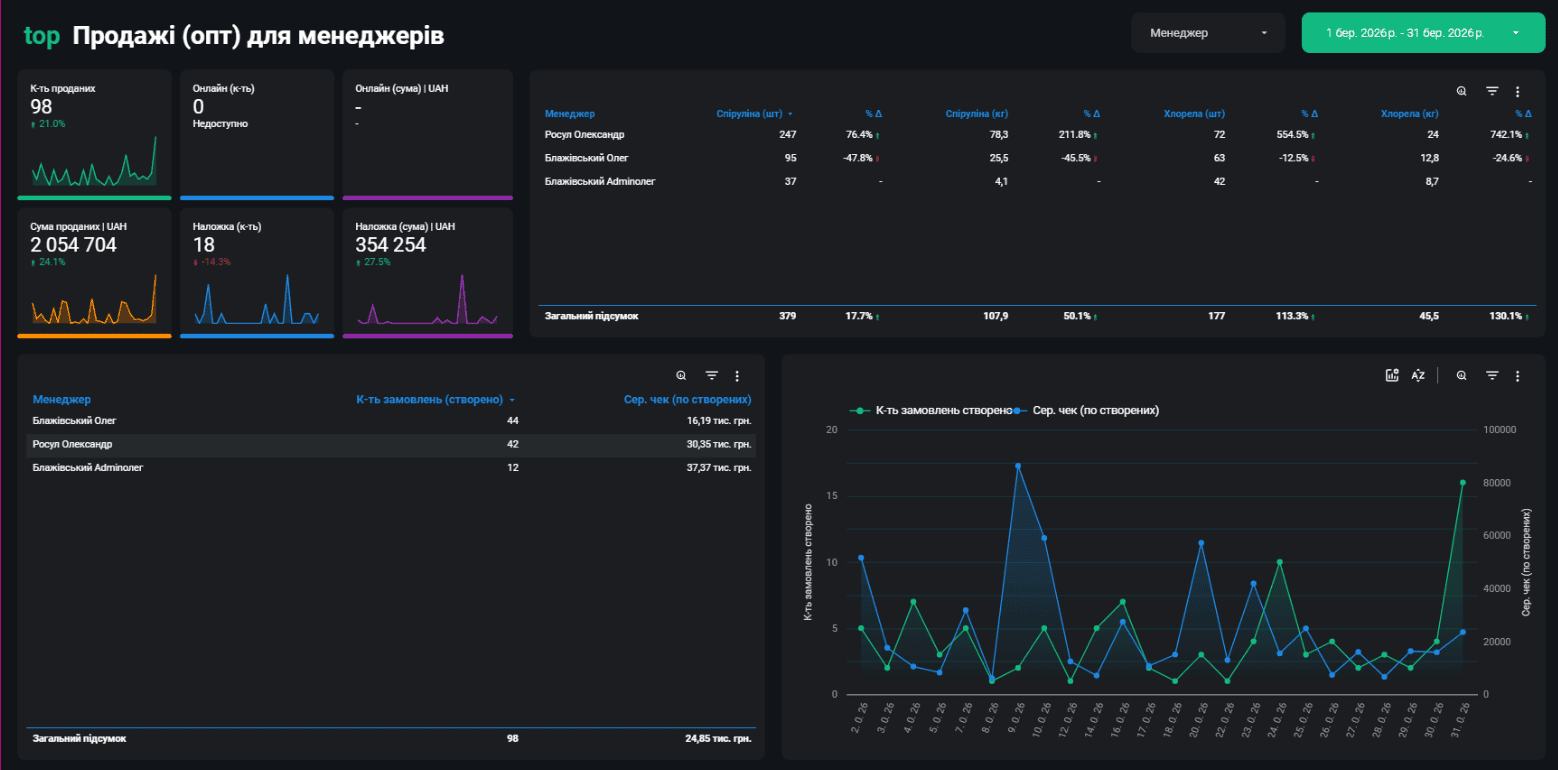Sort by the Хлорела (шт) column header
The height and width of the screenshot is (770, 1558).
pos(1195,114)
